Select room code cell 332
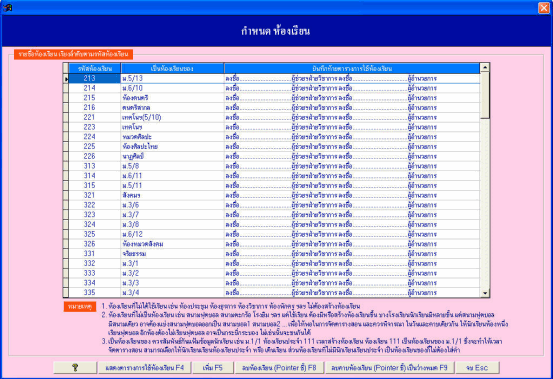 point(95,263)
